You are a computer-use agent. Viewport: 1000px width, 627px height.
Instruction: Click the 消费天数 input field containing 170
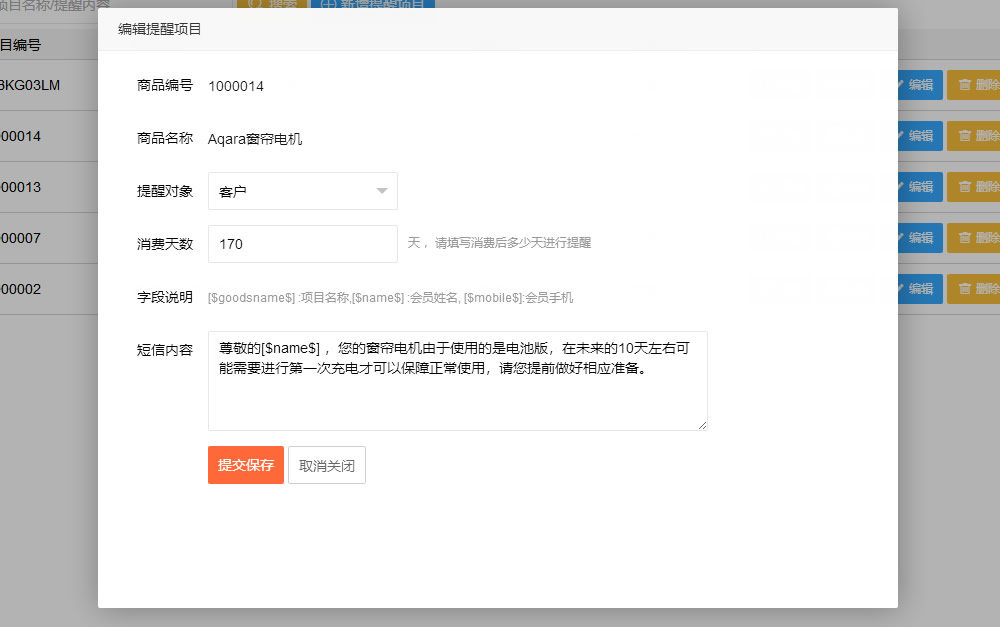[x=303, y=244]
